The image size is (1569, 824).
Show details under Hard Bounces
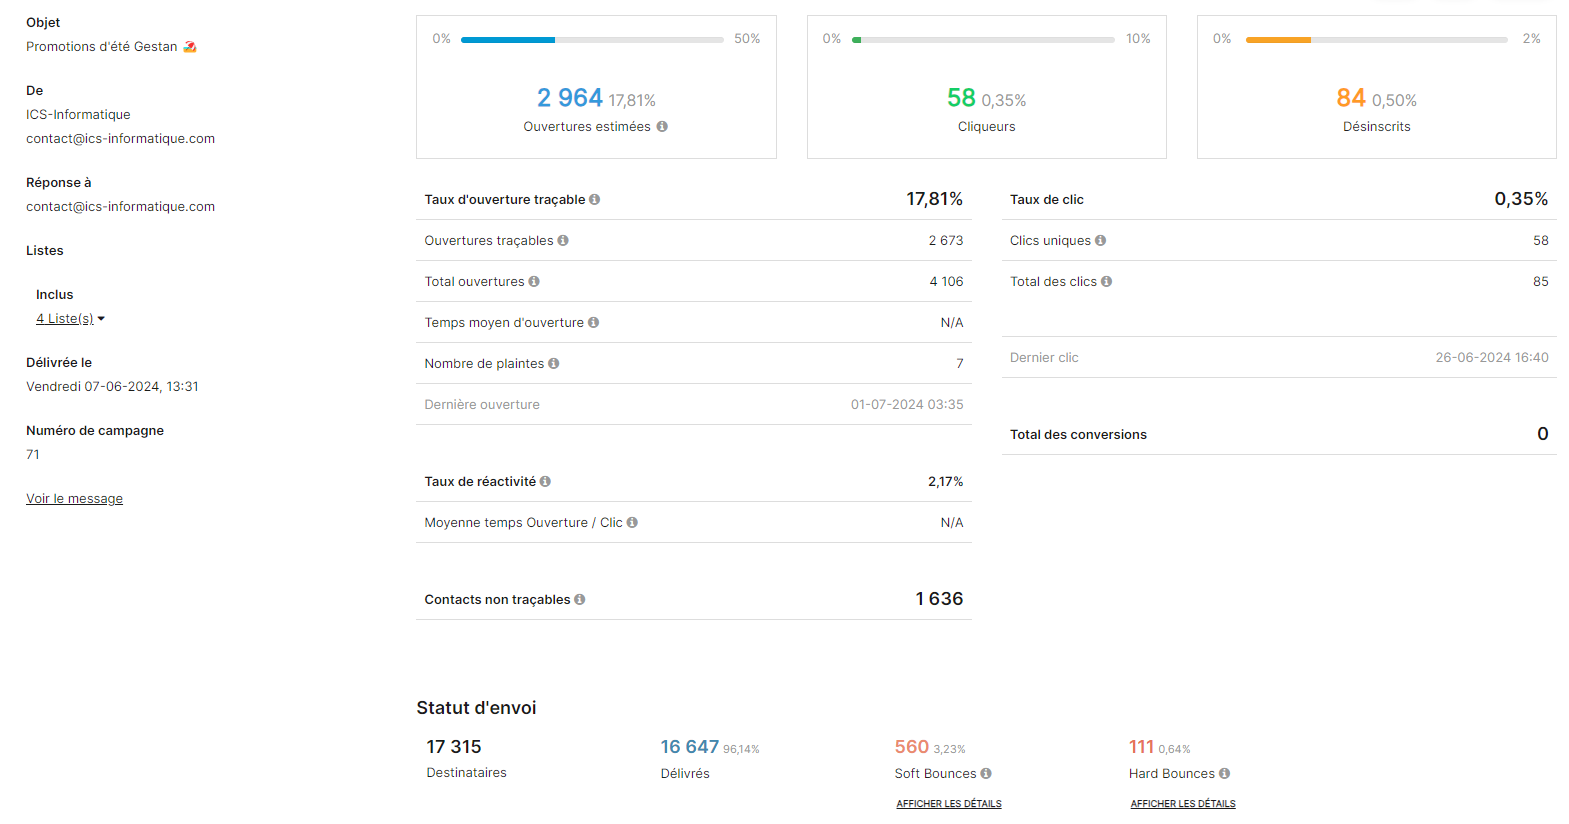tap(1182, 804)
